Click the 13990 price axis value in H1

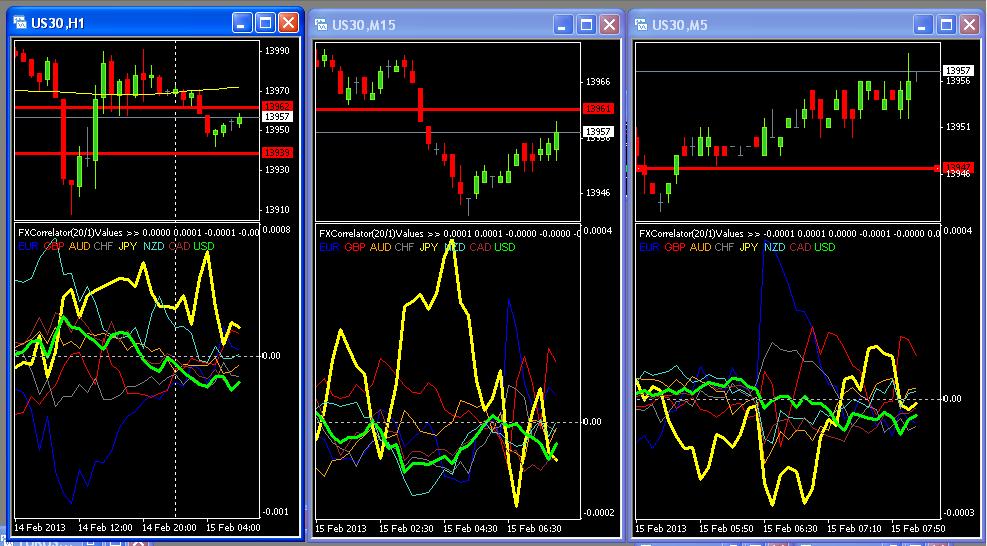click(278, 50)
